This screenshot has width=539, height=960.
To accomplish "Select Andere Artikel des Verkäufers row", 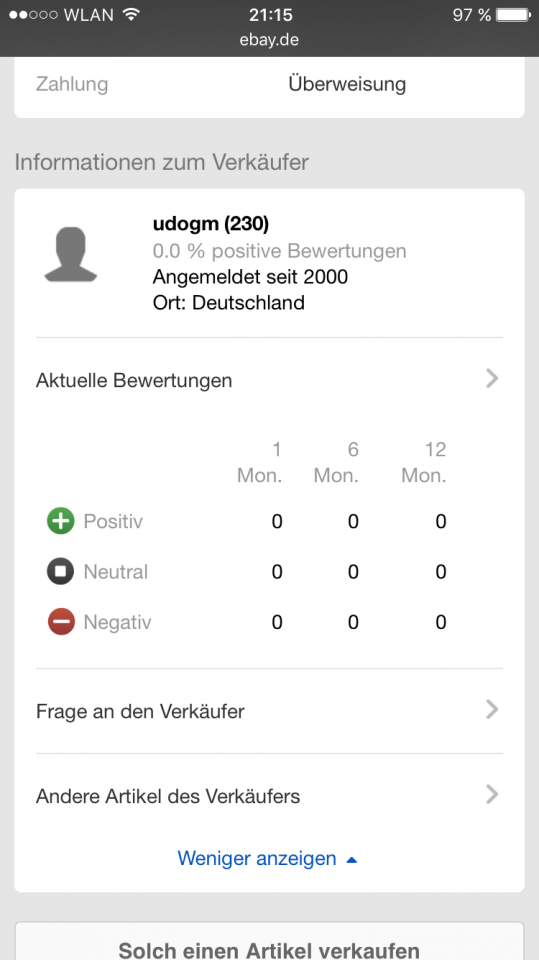I will pyautogui.click(x=270, y=796).
